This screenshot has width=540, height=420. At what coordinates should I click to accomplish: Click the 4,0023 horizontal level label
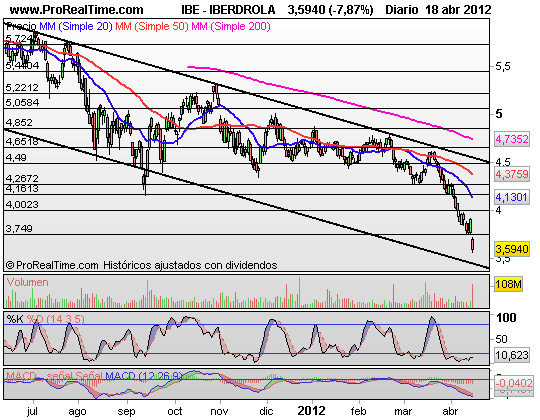22,205
